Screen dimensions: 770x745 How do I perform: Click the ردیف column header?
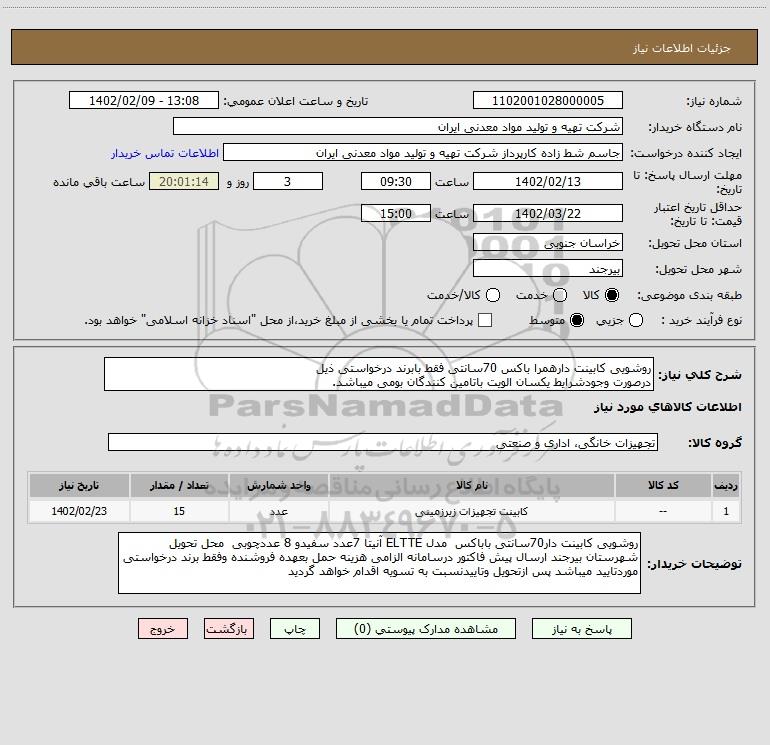pos(726,486)
